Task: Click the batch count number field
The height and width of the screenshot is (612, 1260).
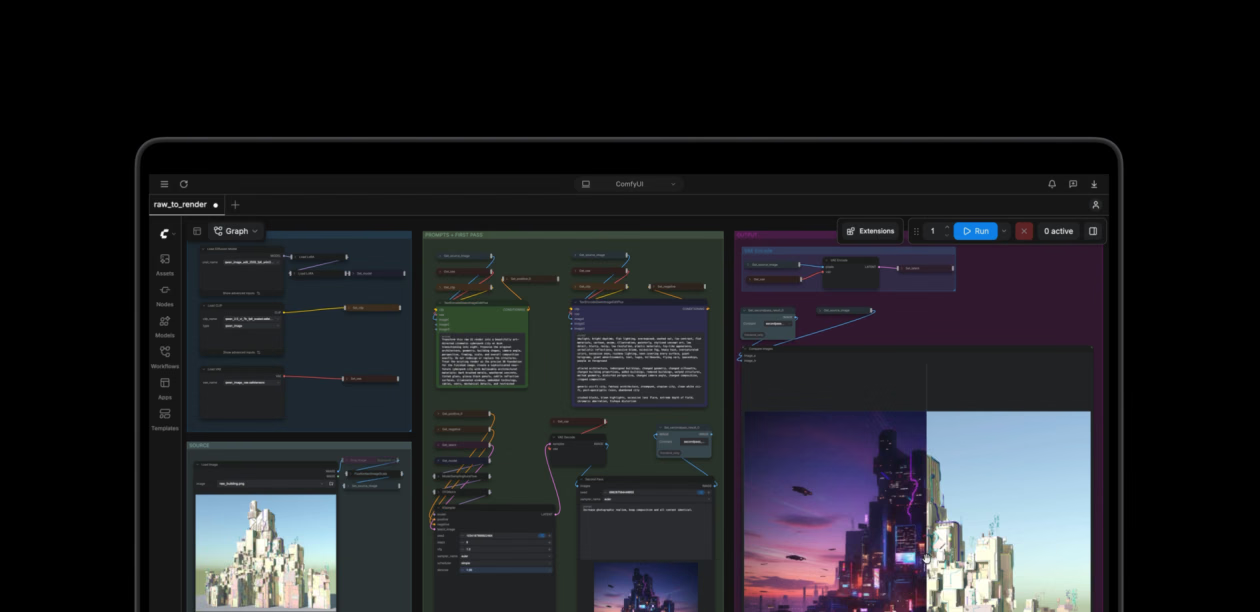Action: click(x=933, y=231)
